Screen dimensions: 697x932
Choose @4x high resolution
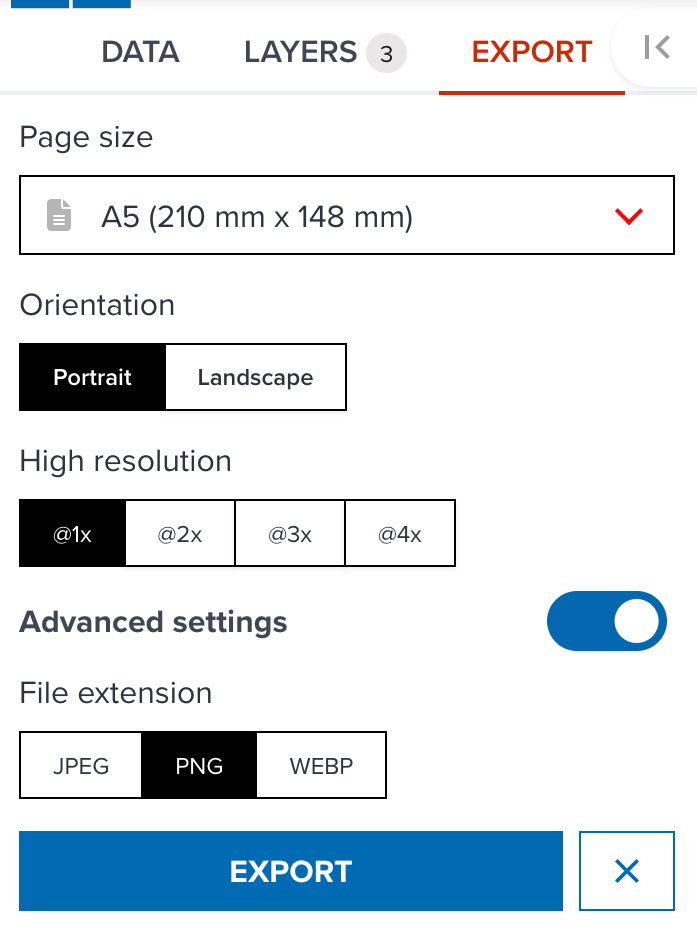click(400, 534)
